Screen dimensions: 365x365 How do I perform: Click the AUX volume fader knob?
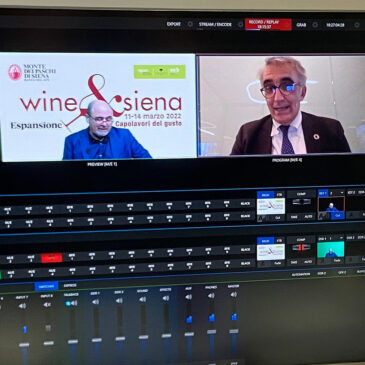tap(189, 334)
